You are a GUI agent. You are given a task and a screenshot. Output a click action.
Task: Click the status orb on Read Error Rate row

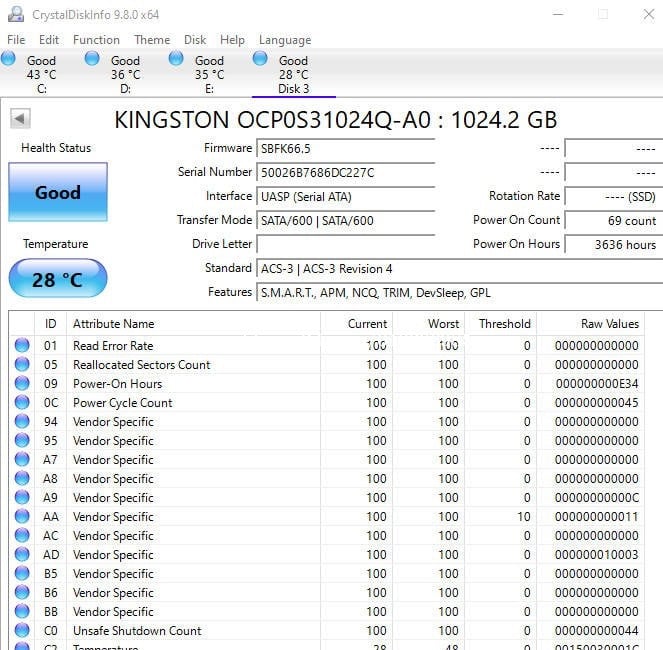click(22, 345)
